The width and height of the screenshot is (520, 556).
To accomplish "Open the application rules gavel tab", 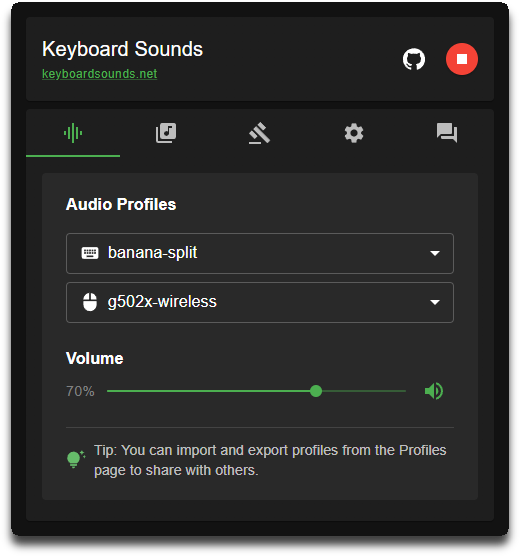I will click(260, 133).
